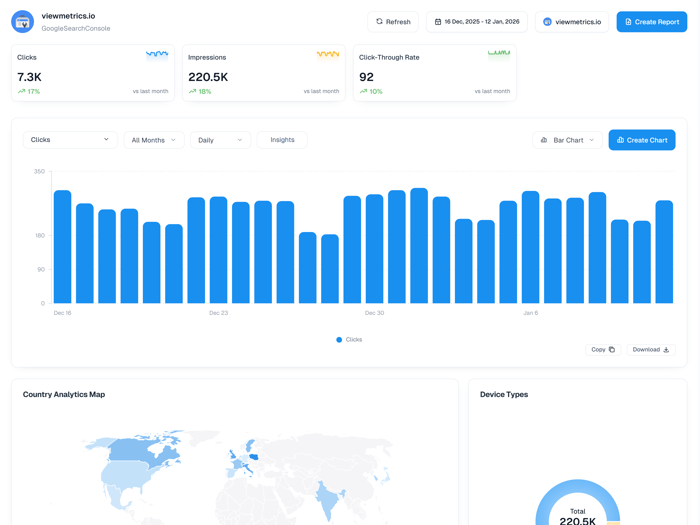This screenshot has width=700, height=525.
Task: Click the bar chart icon in type selector
Action: 544,140
